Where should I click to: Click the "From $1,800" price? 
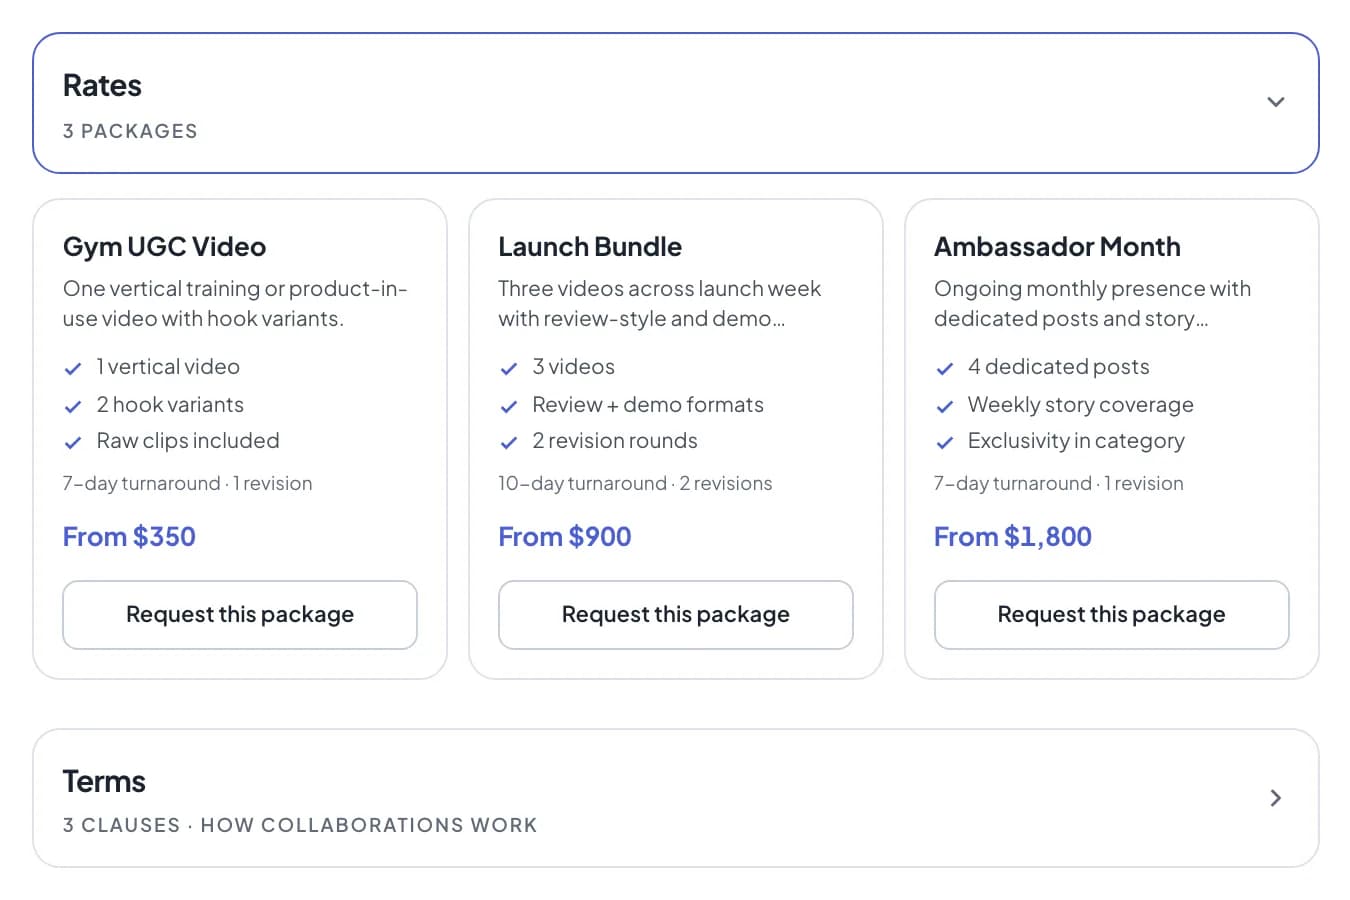[x=1013, y=537]
